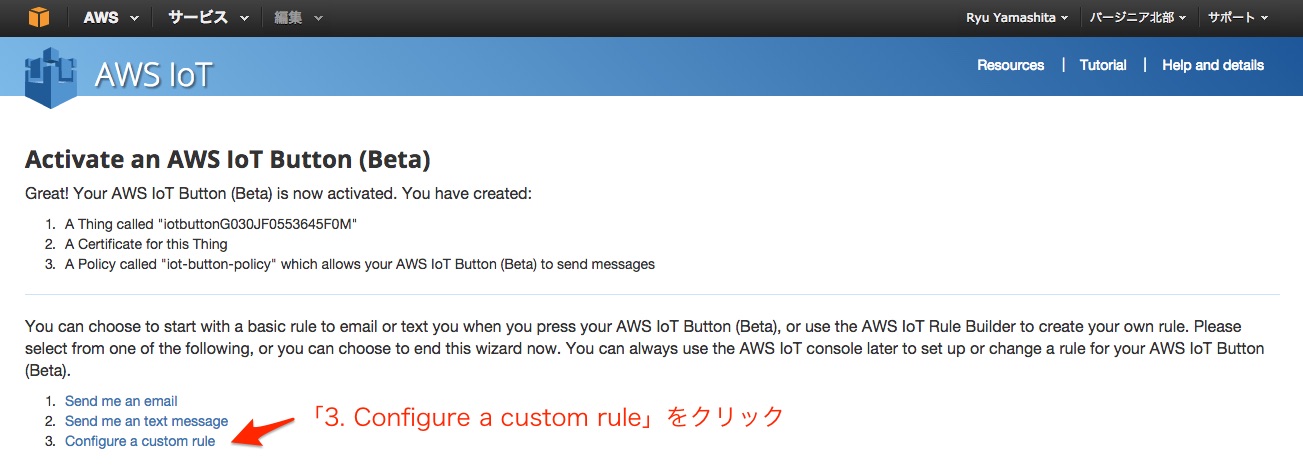Viewport: 1303px width, 468px height.
Task: Click the AWS IoT header title
Action: [154, 75]
